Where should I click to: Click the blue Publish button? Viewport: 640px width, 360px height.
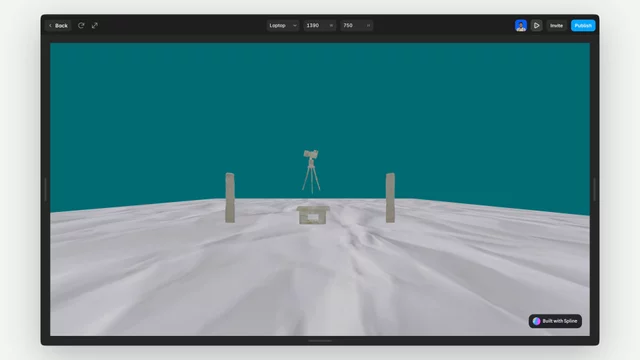click(x=583, y=25)
